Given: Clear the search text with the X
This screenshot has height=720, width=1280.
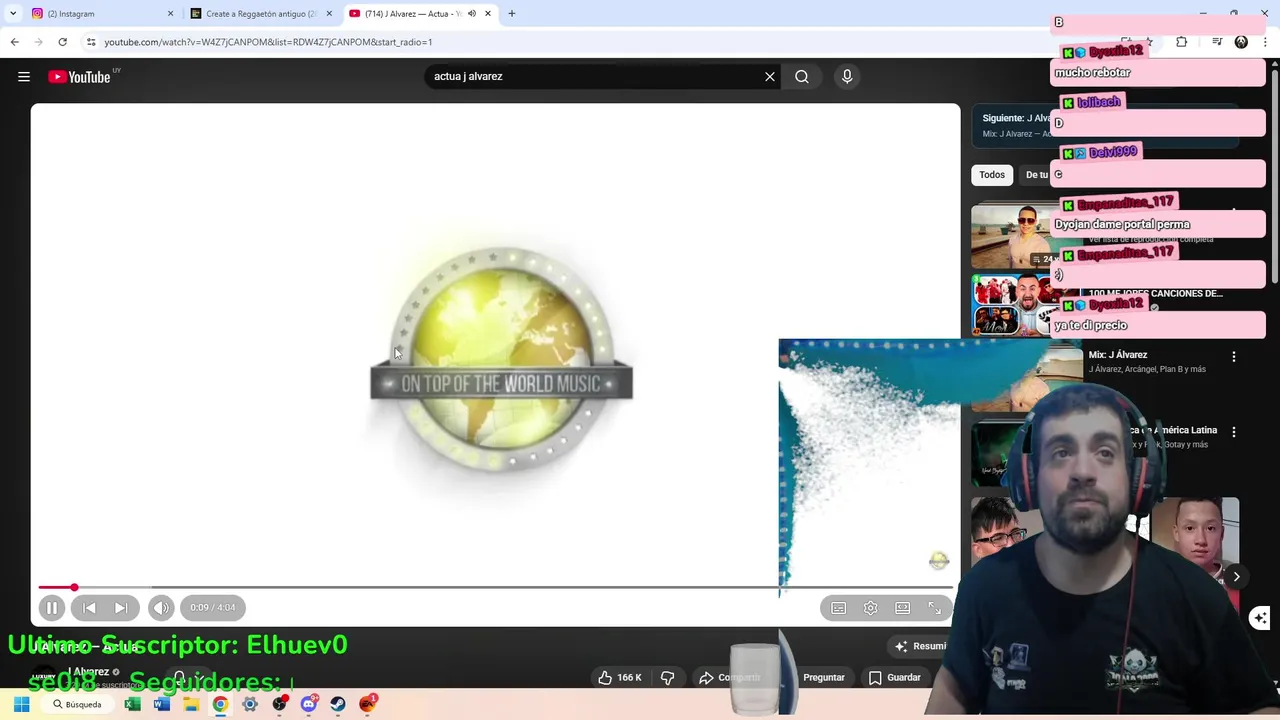Looking at the screenshot, I should 770,76.
